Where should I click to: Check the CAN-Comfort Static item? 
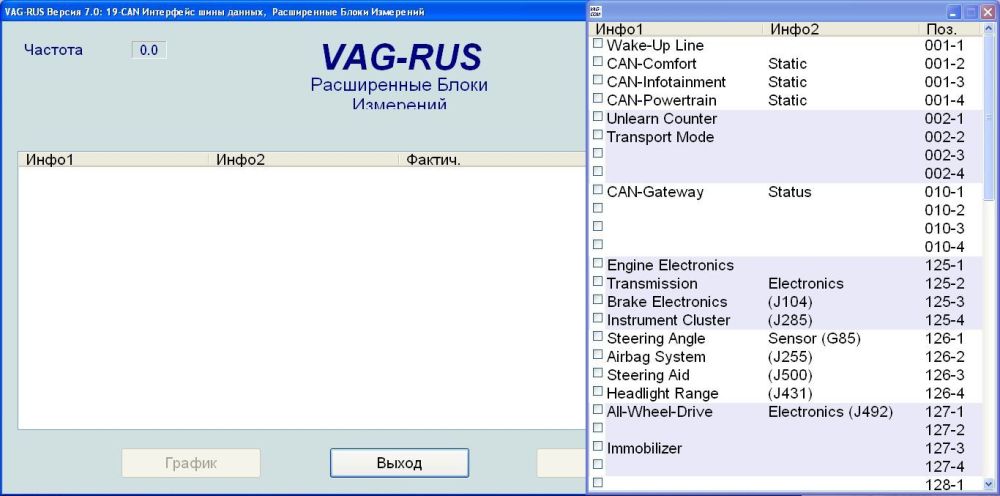tap(598, 63)
